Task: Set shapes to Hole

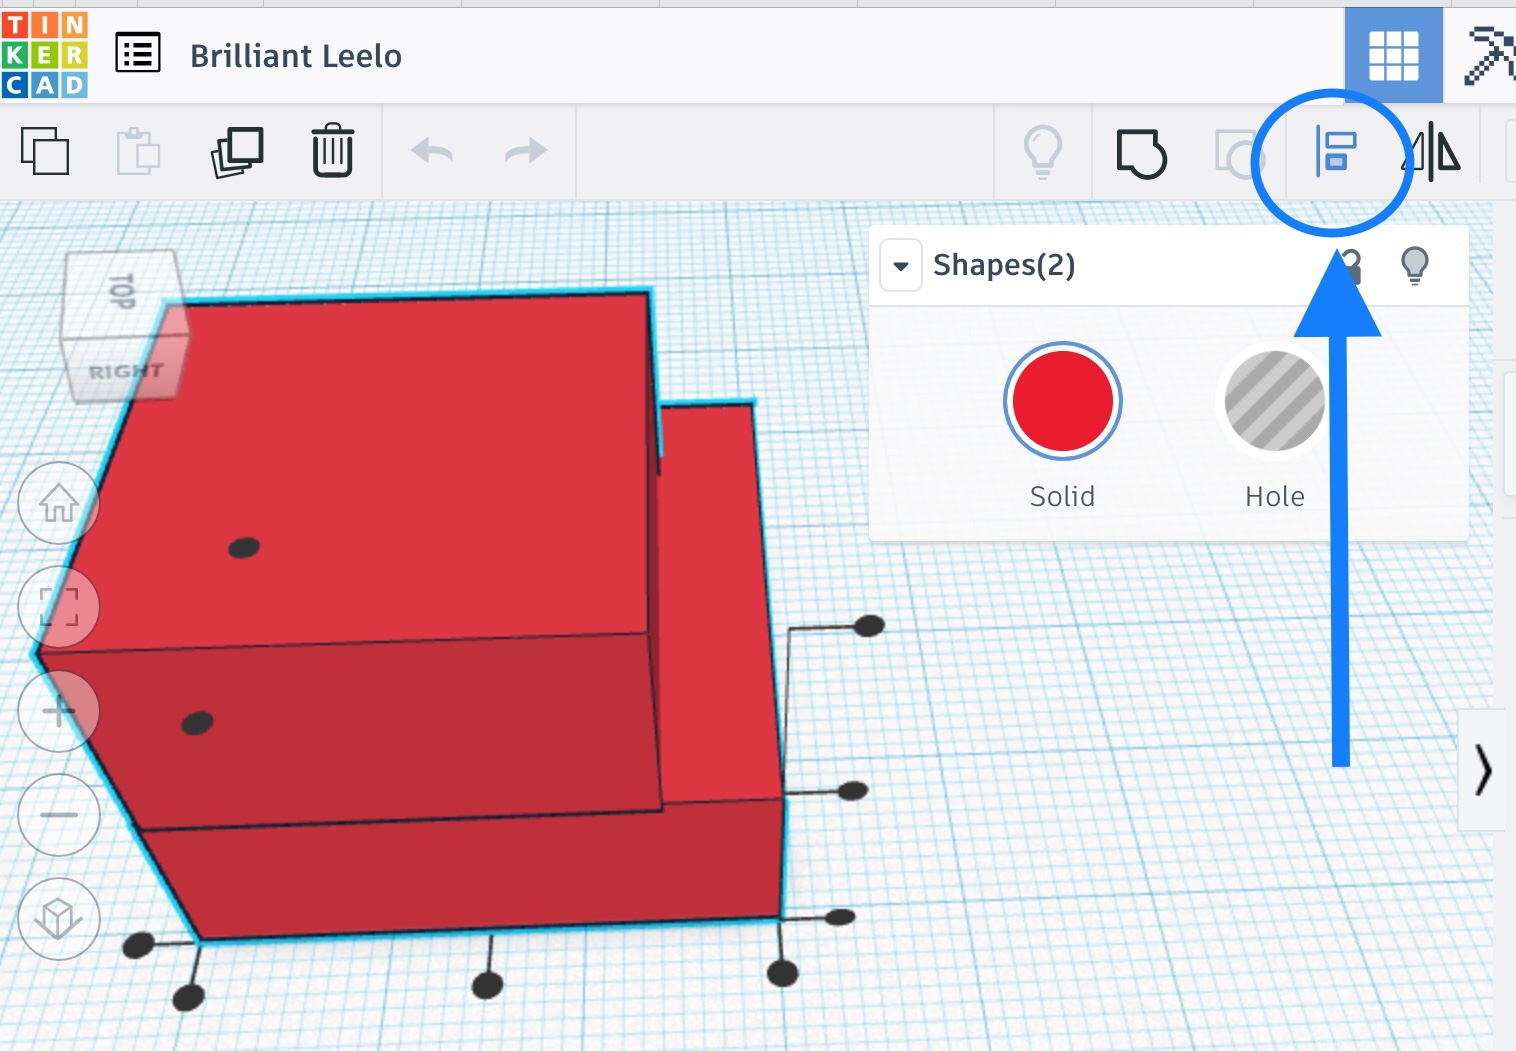Action: click(1274, 401)
